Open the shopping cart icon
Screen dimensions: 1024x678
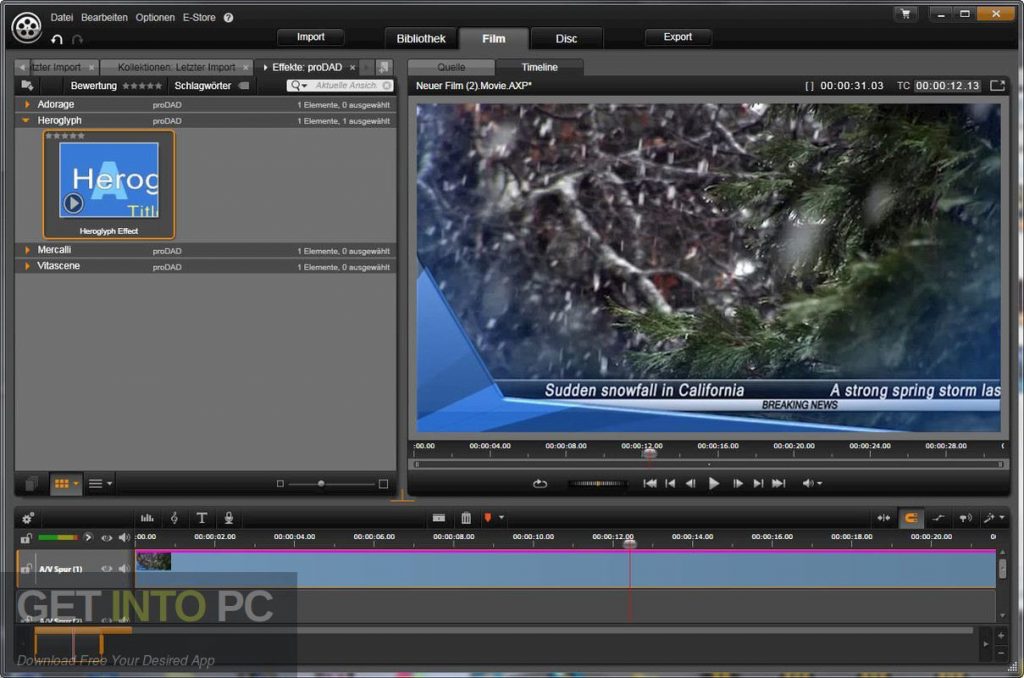click(x=905, y=14)
